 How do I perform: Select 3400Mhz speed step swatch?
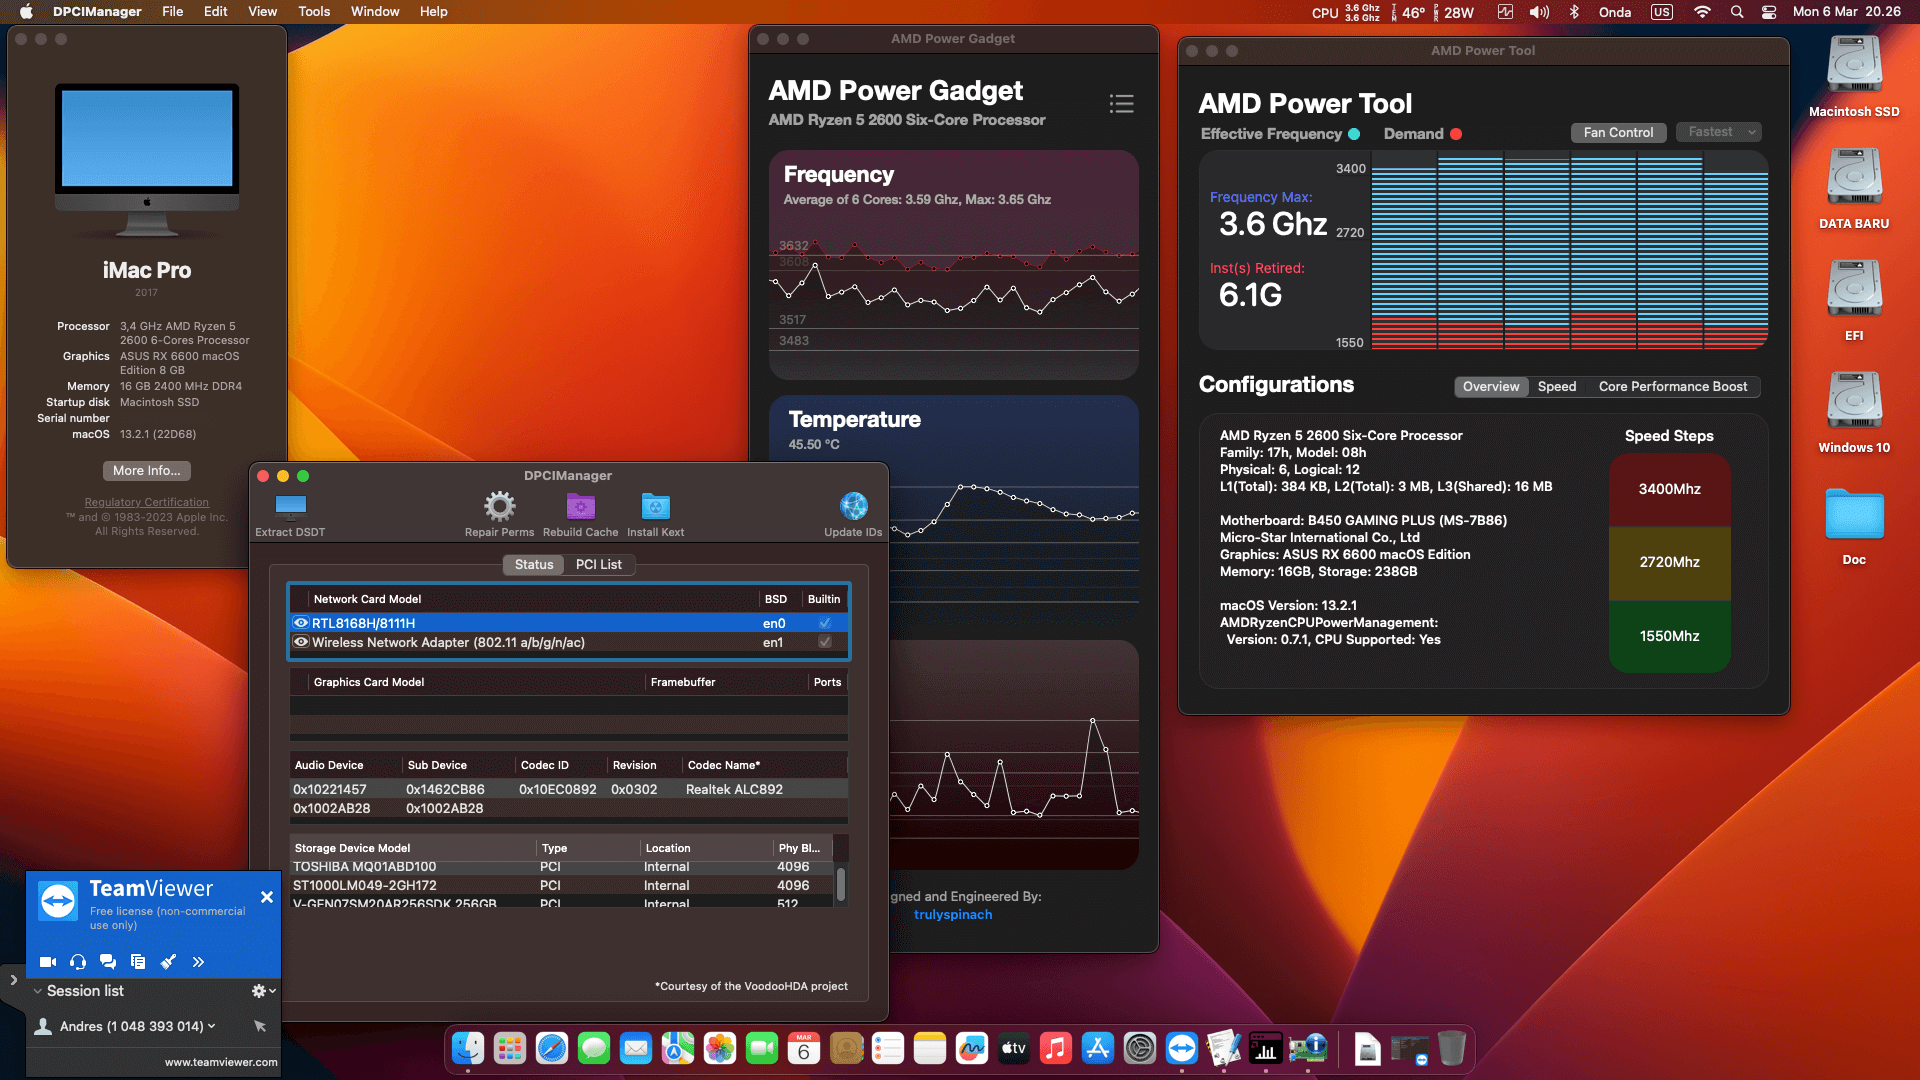(1669, 489)
